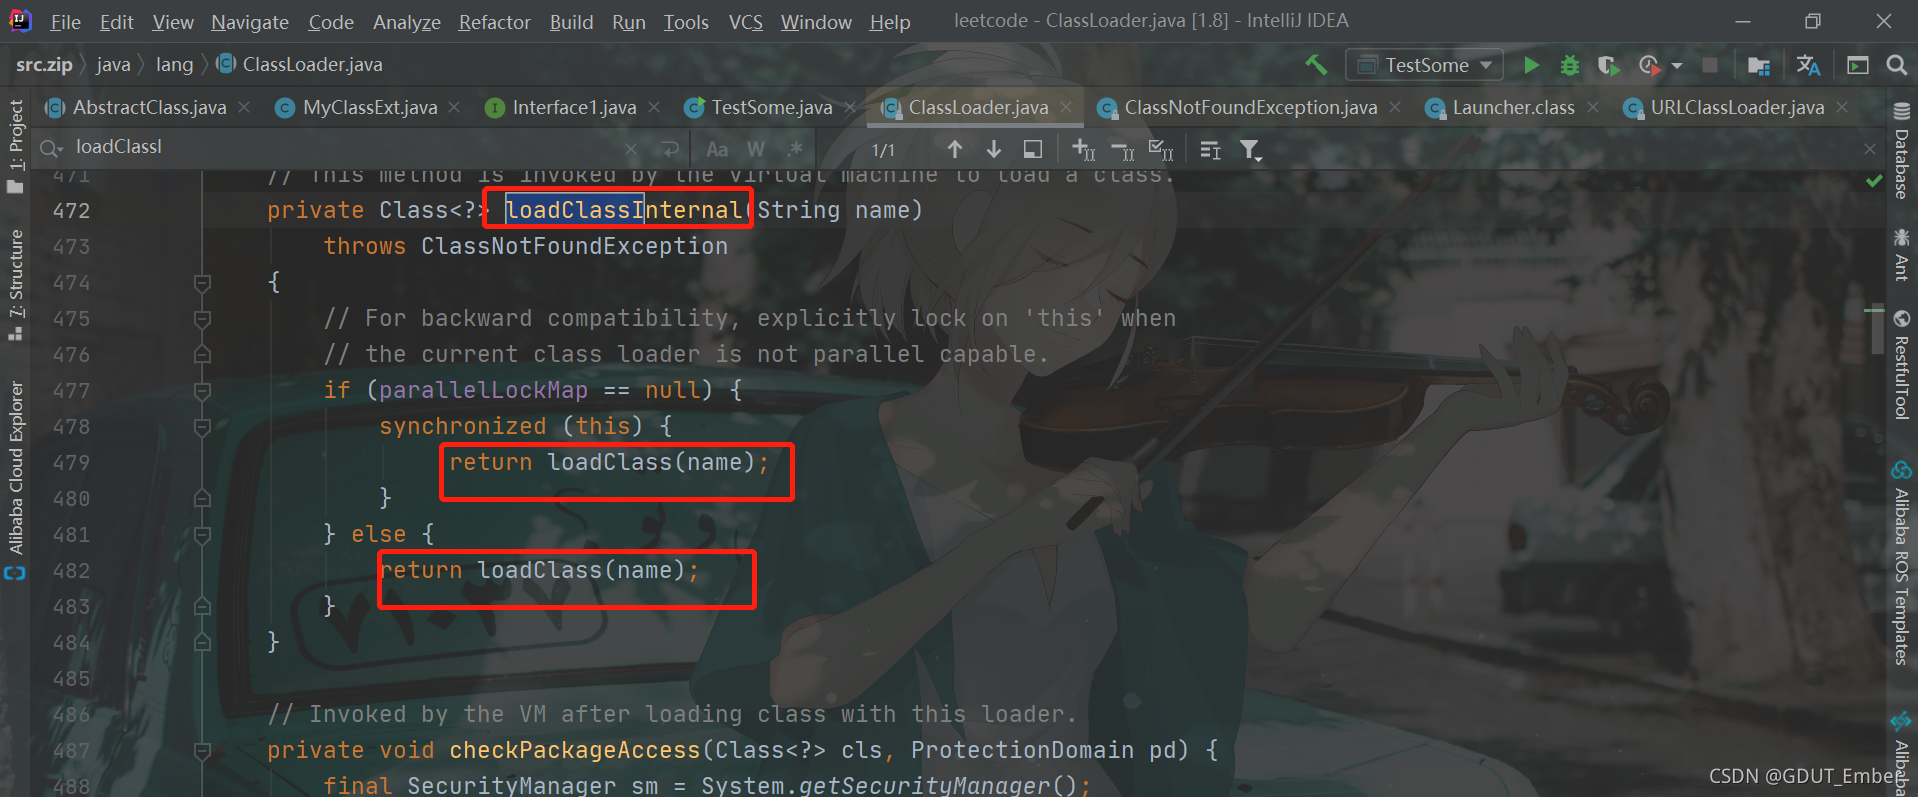Click the loadClassI search text field

(x=340, y=147)
